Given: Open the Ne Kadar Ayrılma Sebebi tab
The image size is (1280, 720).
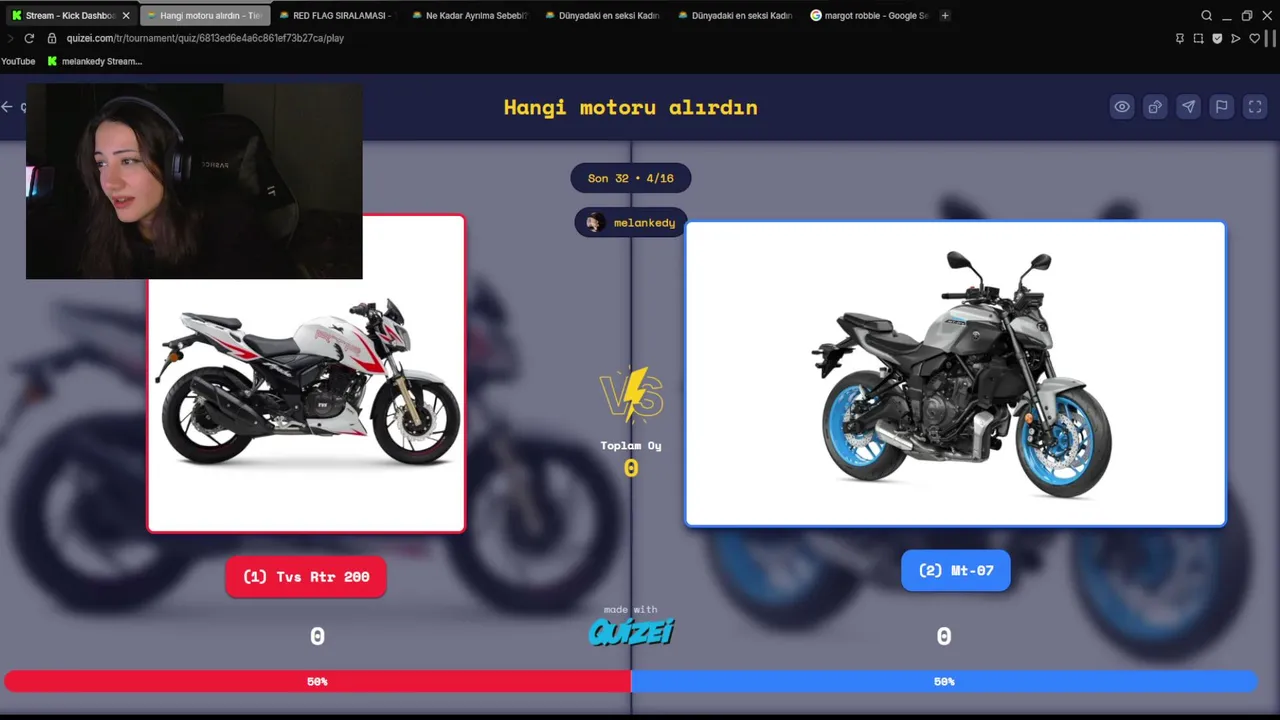Looking at the screenshot, I should (x=470, y=15).
